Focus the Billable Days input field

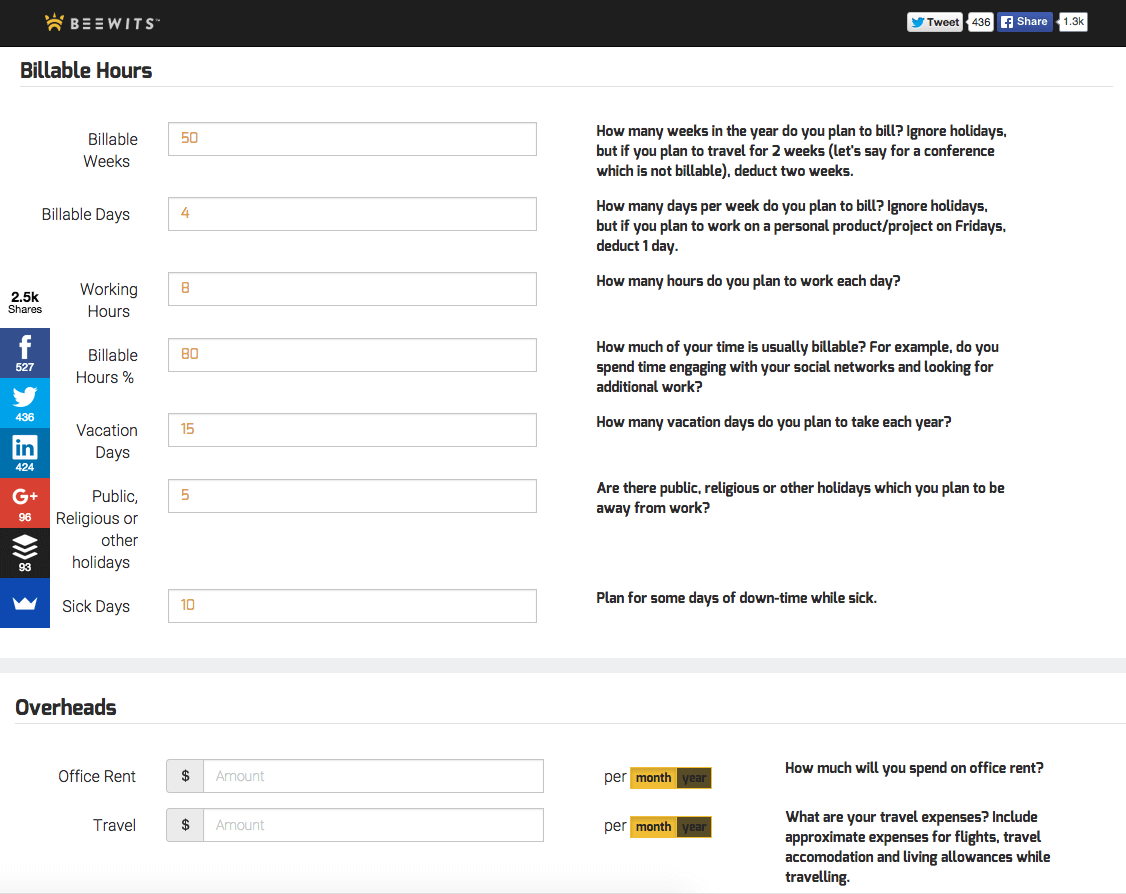tap(352, 214)
